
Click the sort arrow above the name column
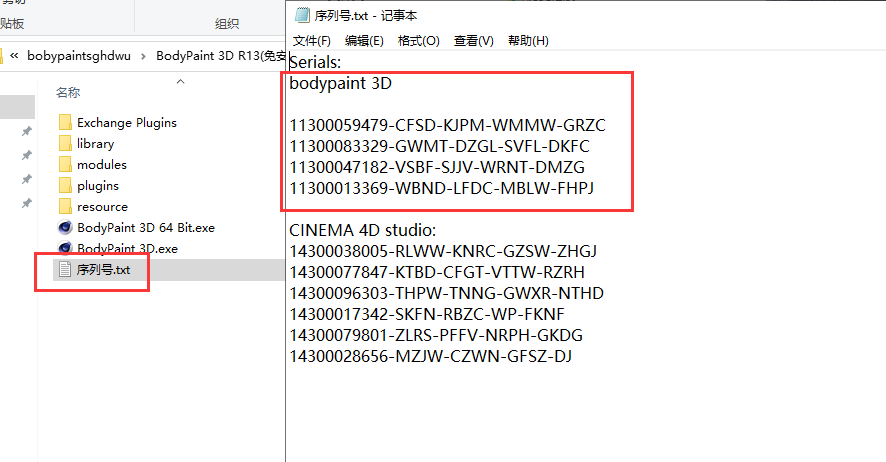coord(180,82)
